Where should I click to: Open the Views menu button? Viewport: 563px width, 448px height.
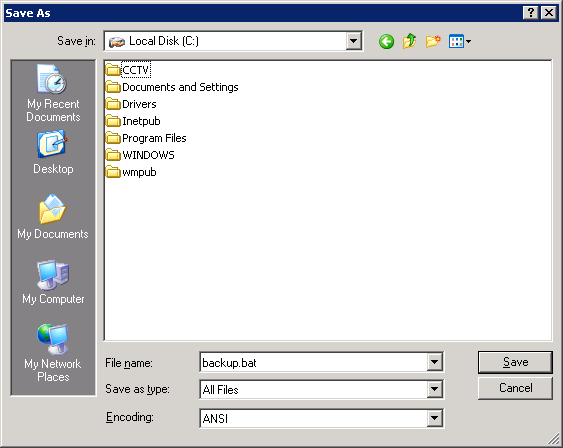pos(460,42)
